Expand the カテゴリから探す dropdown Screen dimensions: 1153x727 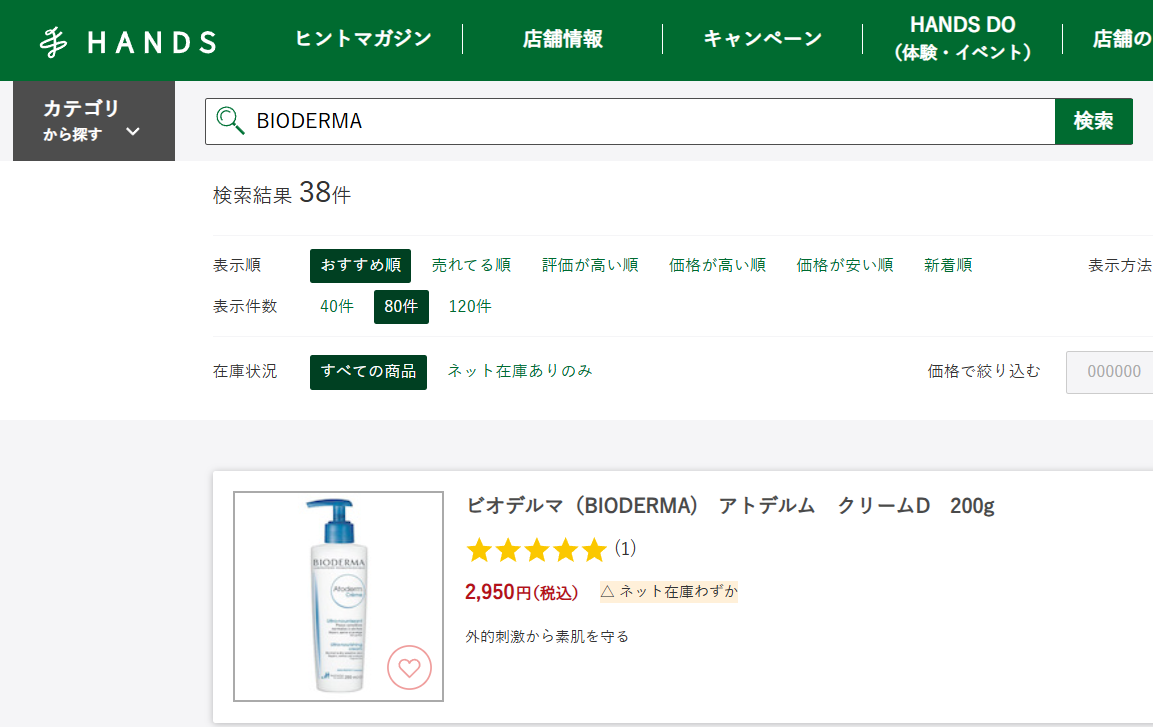[94, 121]
